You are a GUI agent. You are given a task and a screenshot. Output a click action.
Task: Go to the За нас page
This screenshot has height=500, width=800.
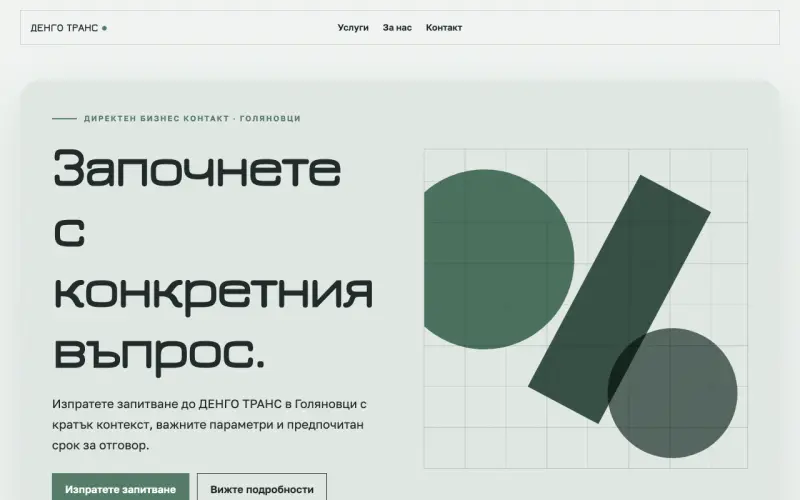click(397, 28)
